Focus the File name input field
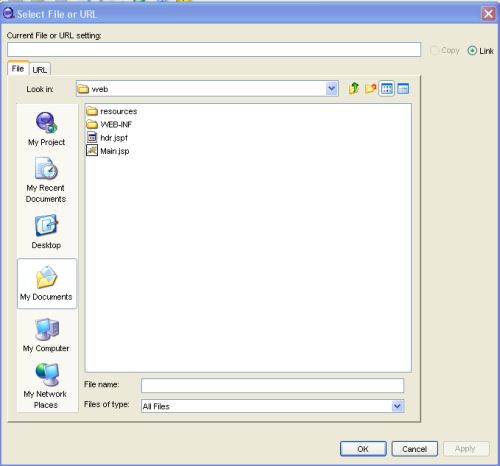Viewport: 500px width, 466px height. click(x=272, y=386)
